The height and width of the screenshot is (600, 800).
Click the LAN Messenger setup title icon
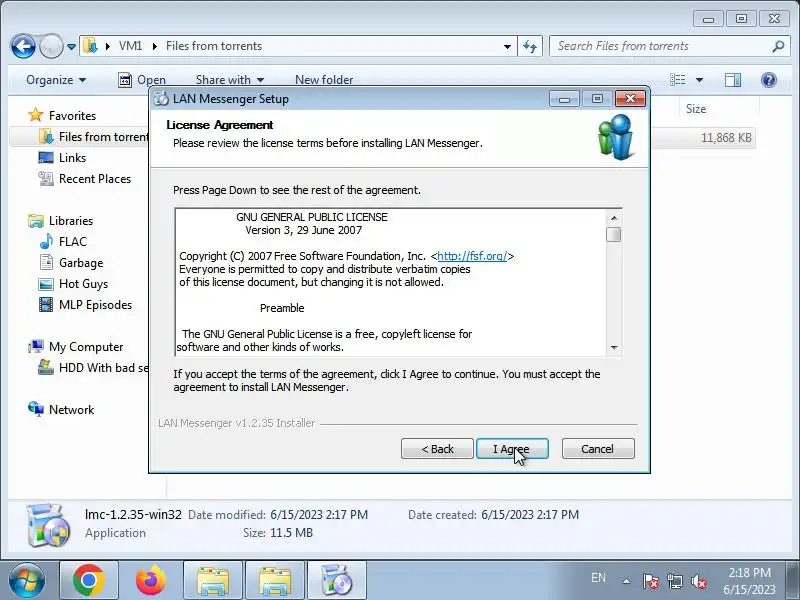coord(161,98)
